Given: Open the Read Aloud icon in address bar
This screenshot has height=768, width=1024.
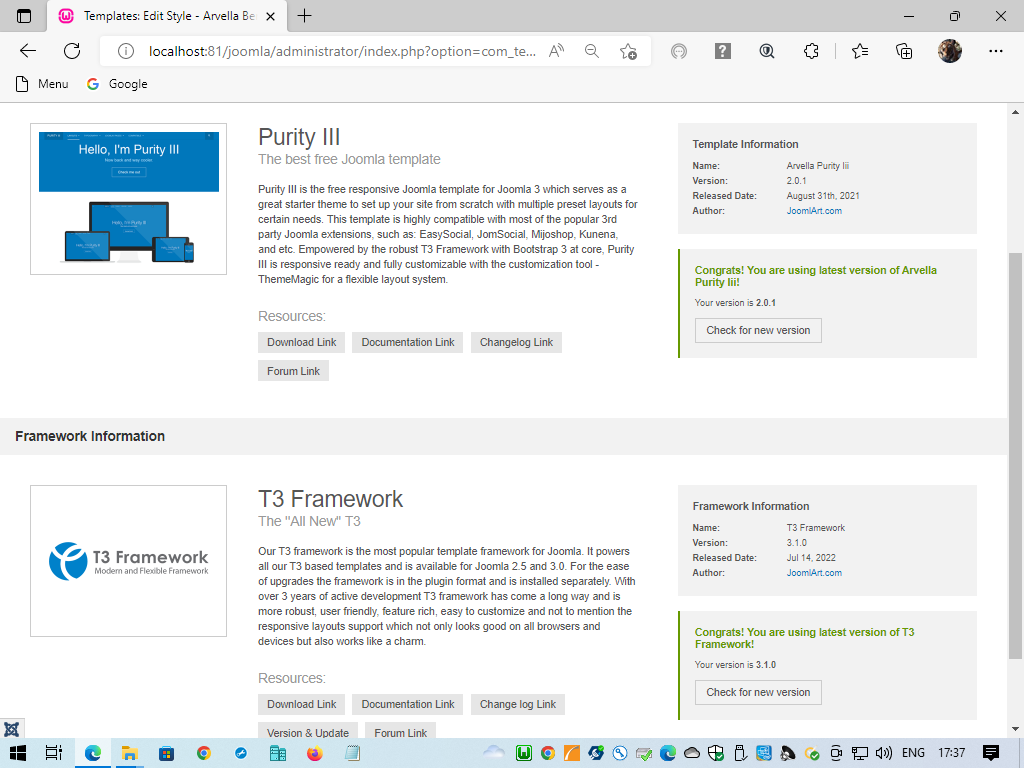Looking at the screenshot, I should coord(557,51).
